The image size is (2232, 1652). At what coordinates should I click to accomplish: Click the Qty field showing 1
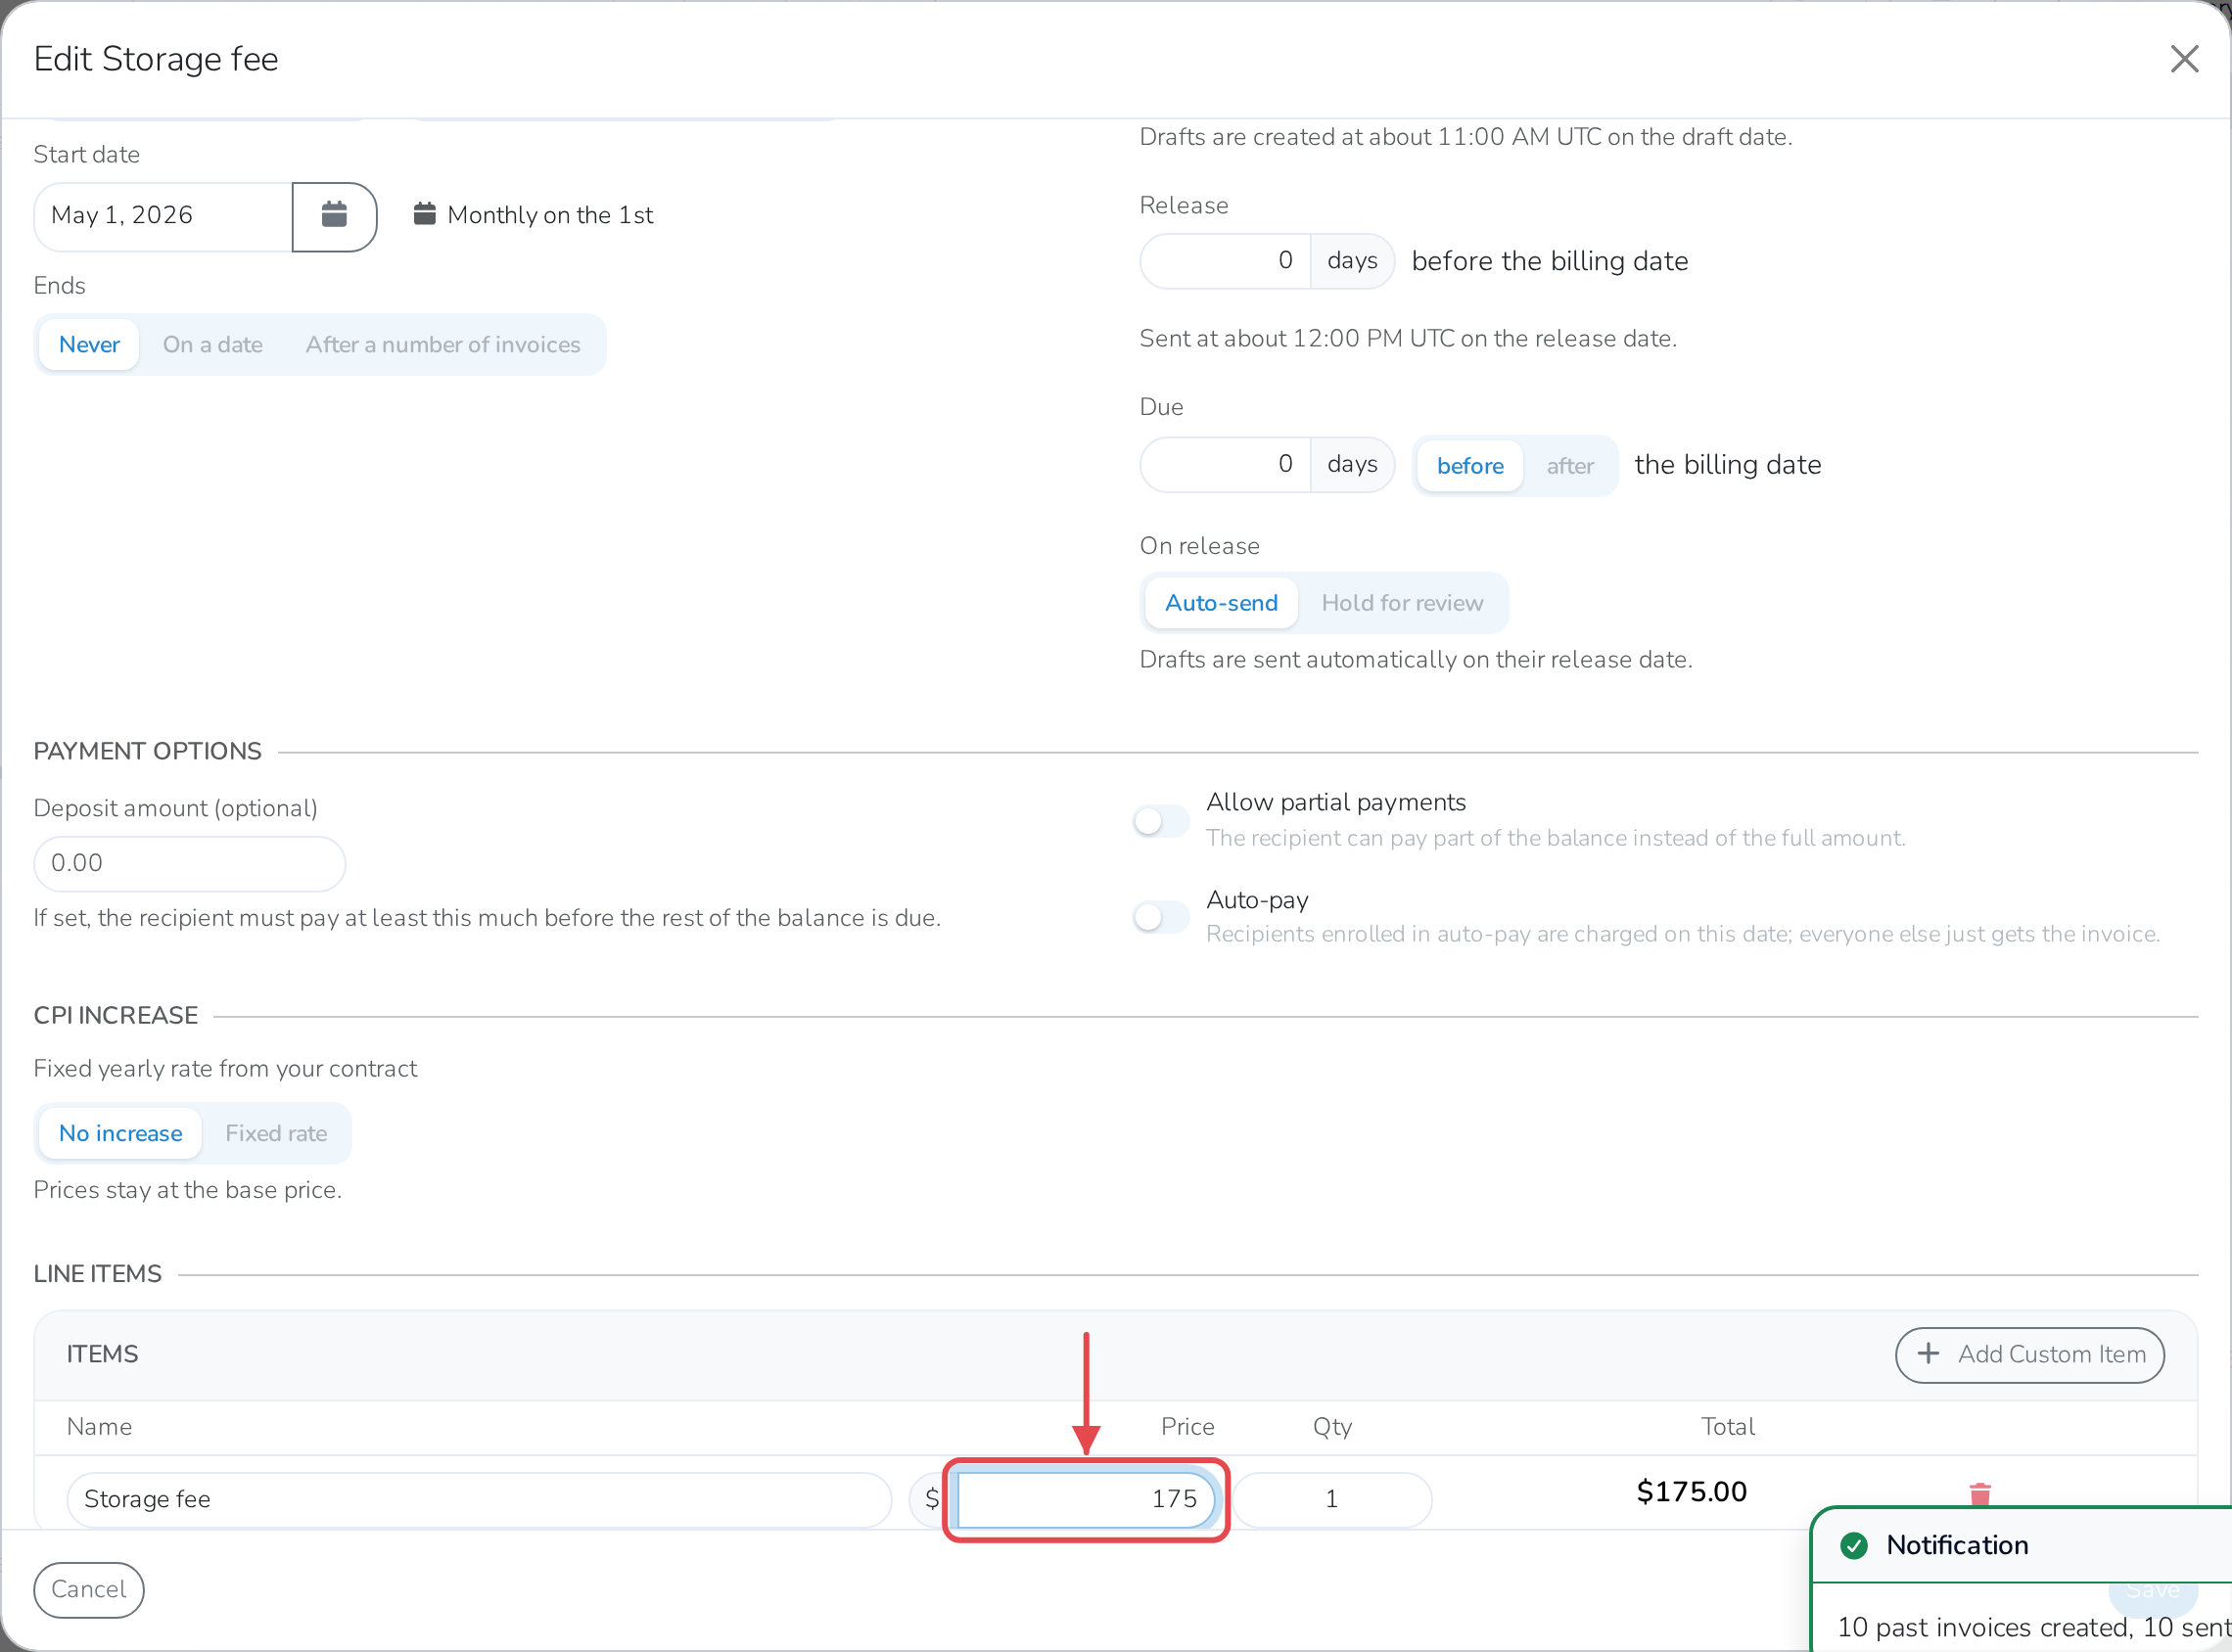[1332, 1499]
